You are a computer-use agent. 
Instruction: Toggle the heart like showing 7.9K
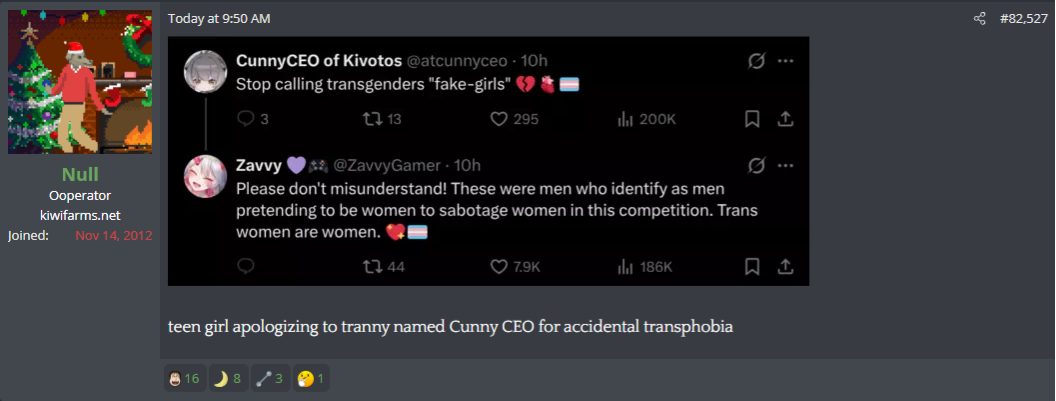pyautogui.click(x=500, y=267)
